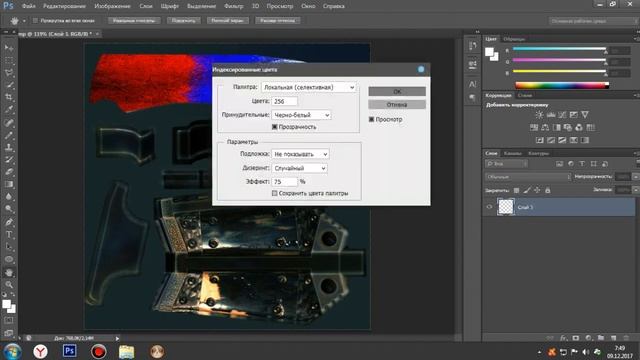Hide layer Слой 1 via eye icon

pyautogui.click(x=489, y=207)
